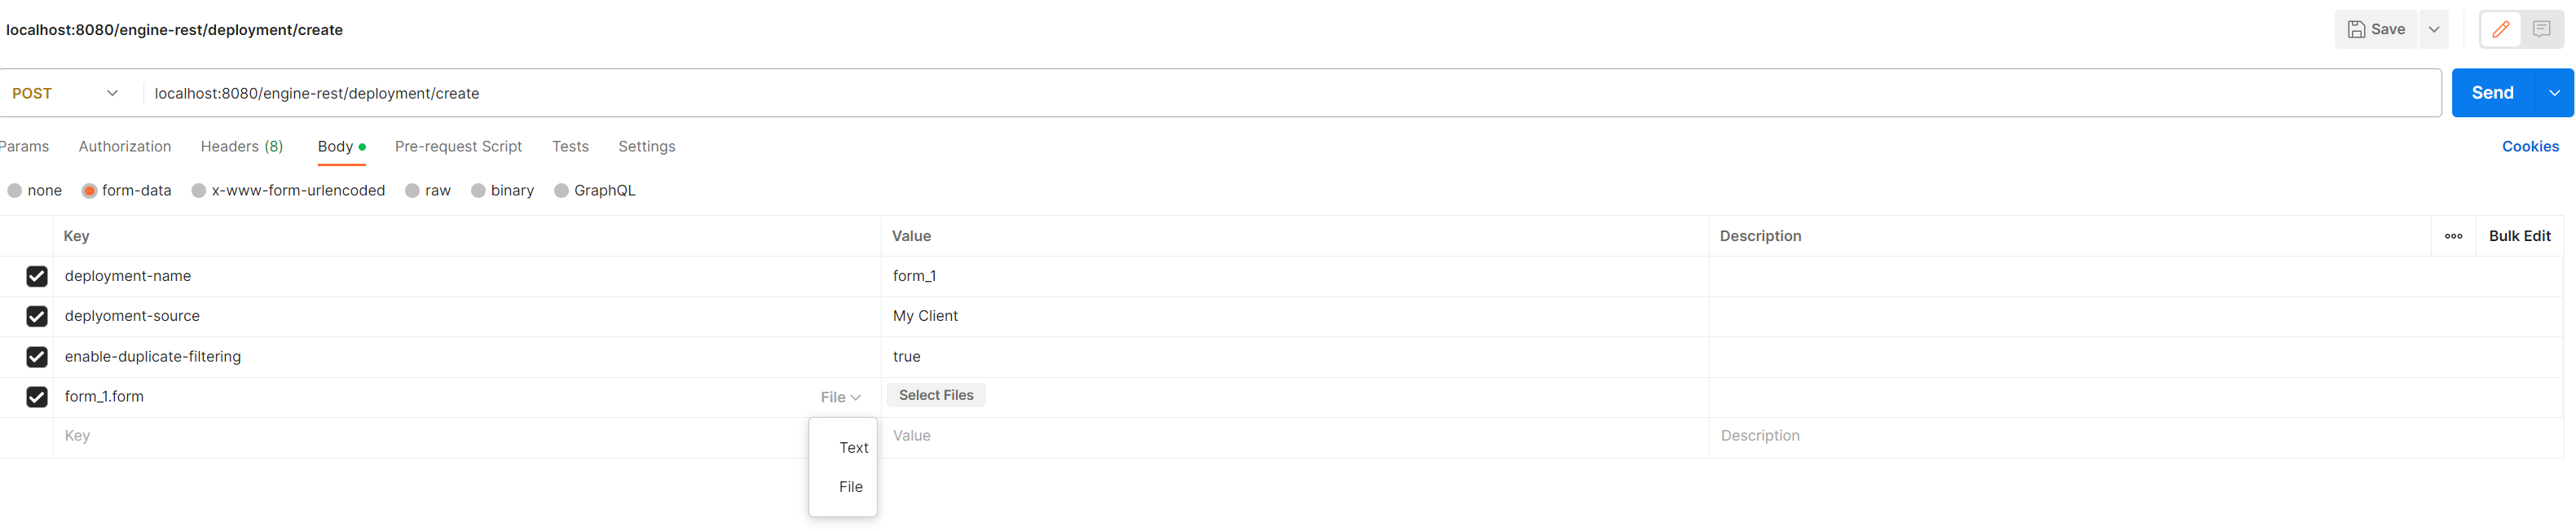Open the POST method dropdown
Screen dimensions: 2576x531
65,93
